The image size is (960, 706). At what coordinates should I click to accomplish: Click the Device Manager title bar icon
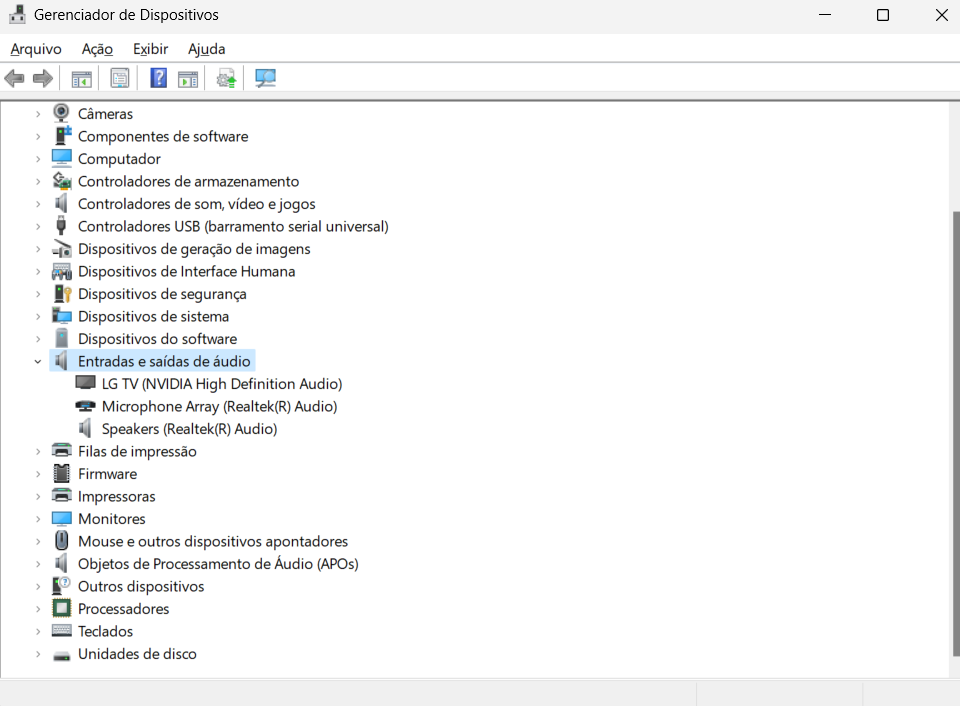tap(17, 14)
